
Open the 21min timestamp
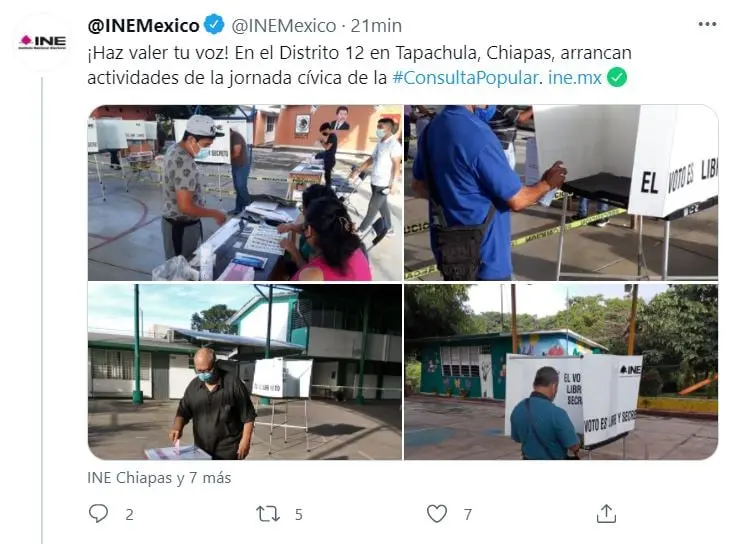click(x=376, y=25)
